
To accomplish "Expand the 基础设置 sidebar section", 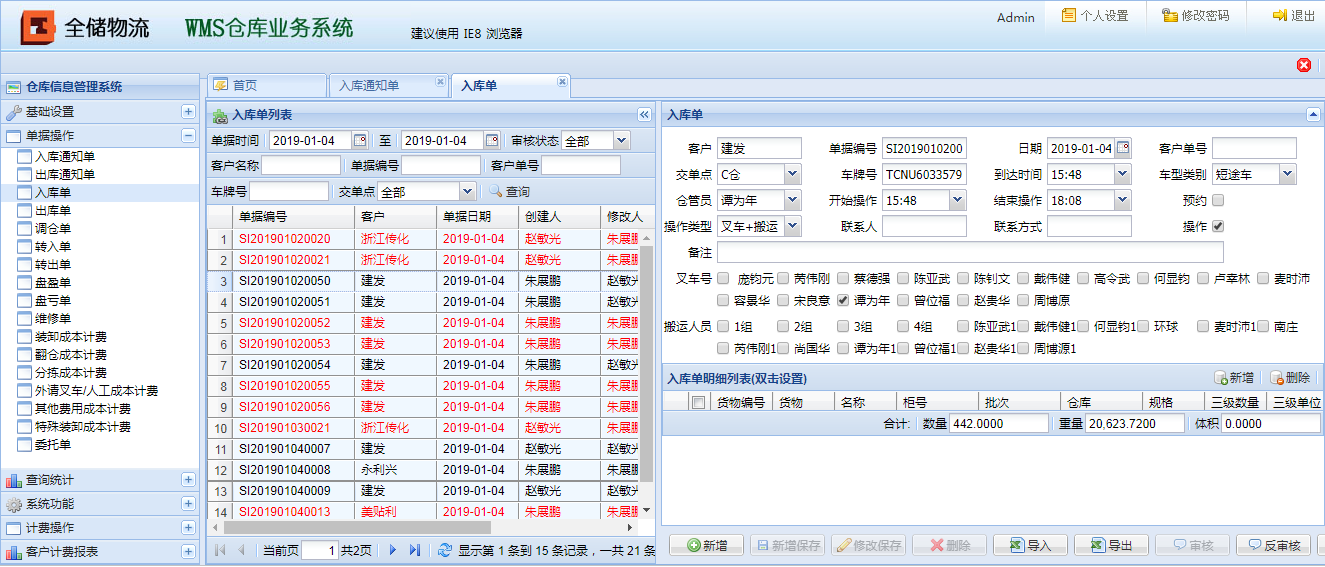I will pyautogui.click(x=188, y=112).
